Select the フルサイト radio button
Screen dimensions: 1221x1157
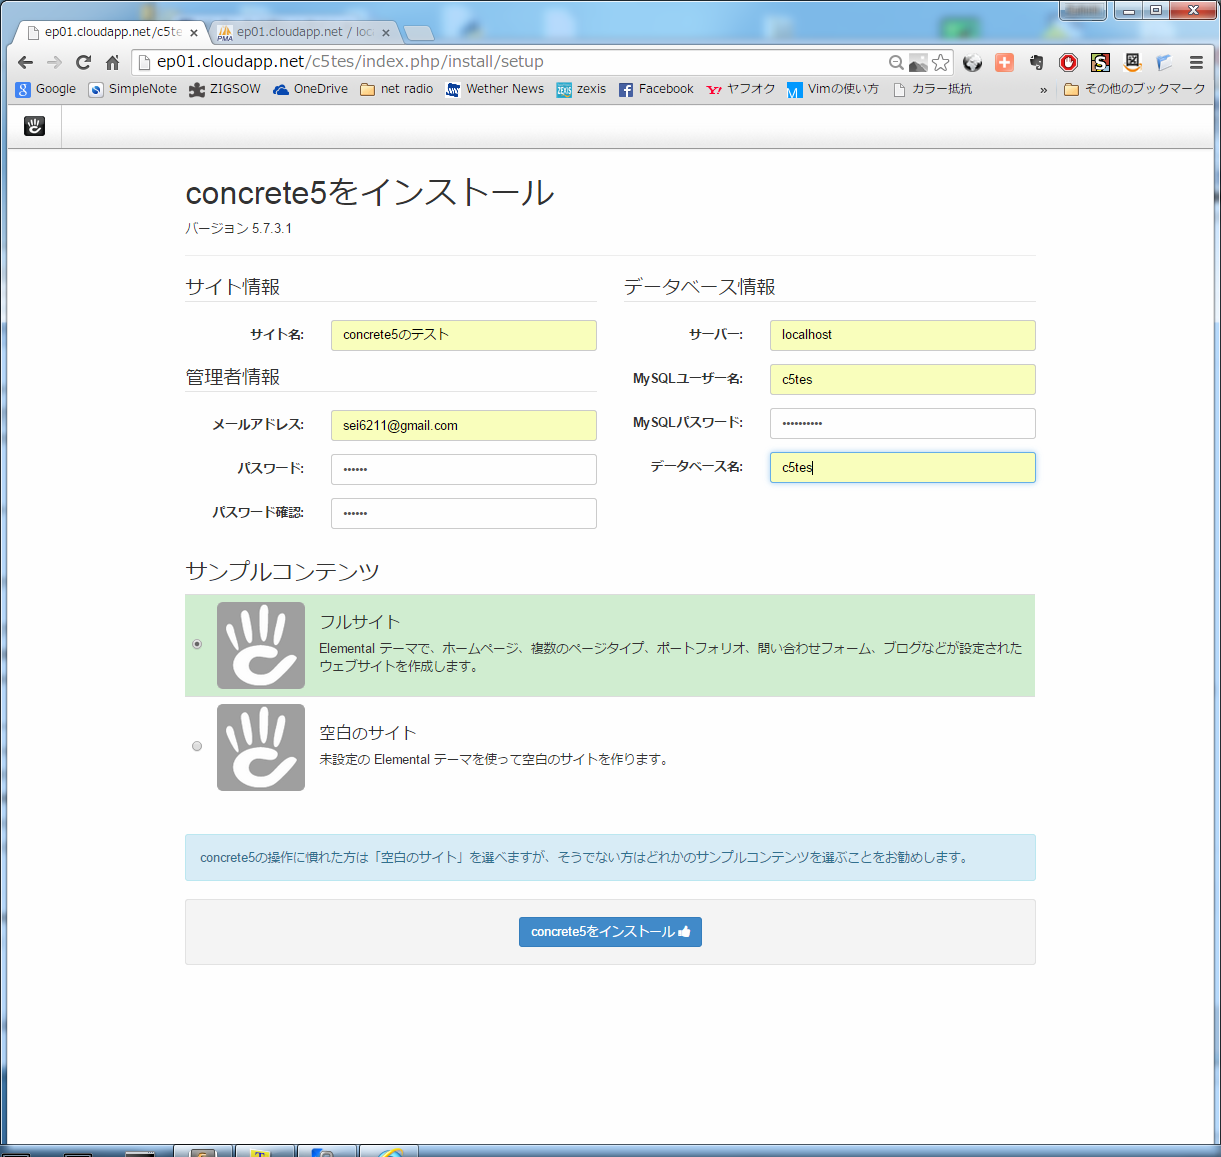[x=197, y=644]
